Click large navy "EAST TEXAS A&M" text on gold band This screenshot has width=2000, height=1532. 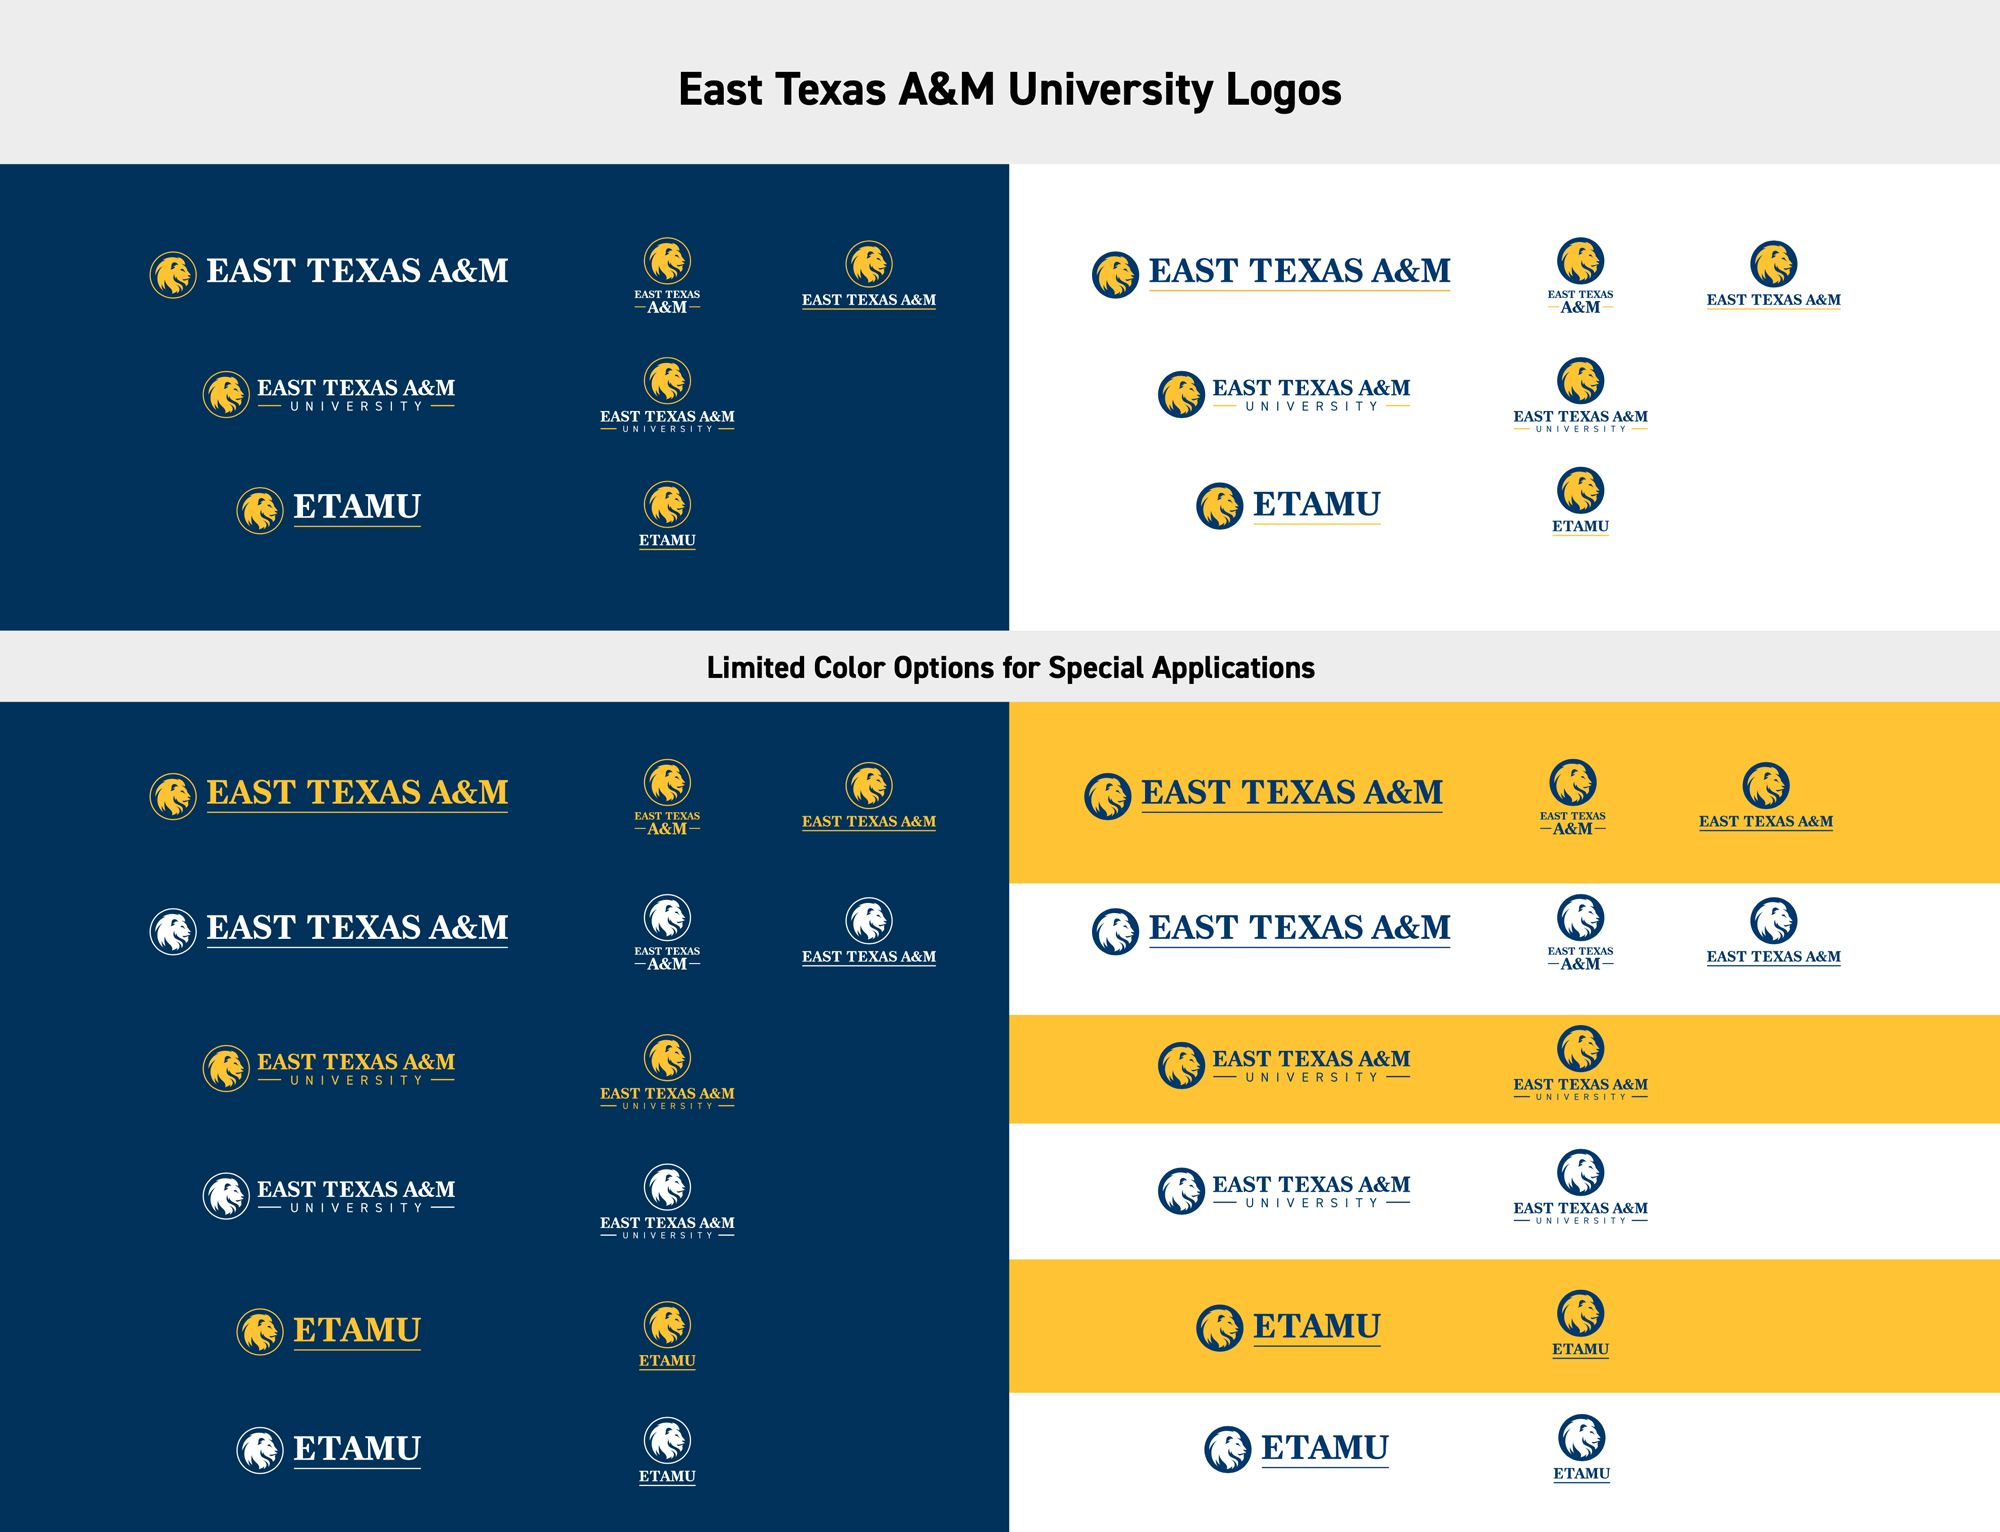(x=1292, y=792)
